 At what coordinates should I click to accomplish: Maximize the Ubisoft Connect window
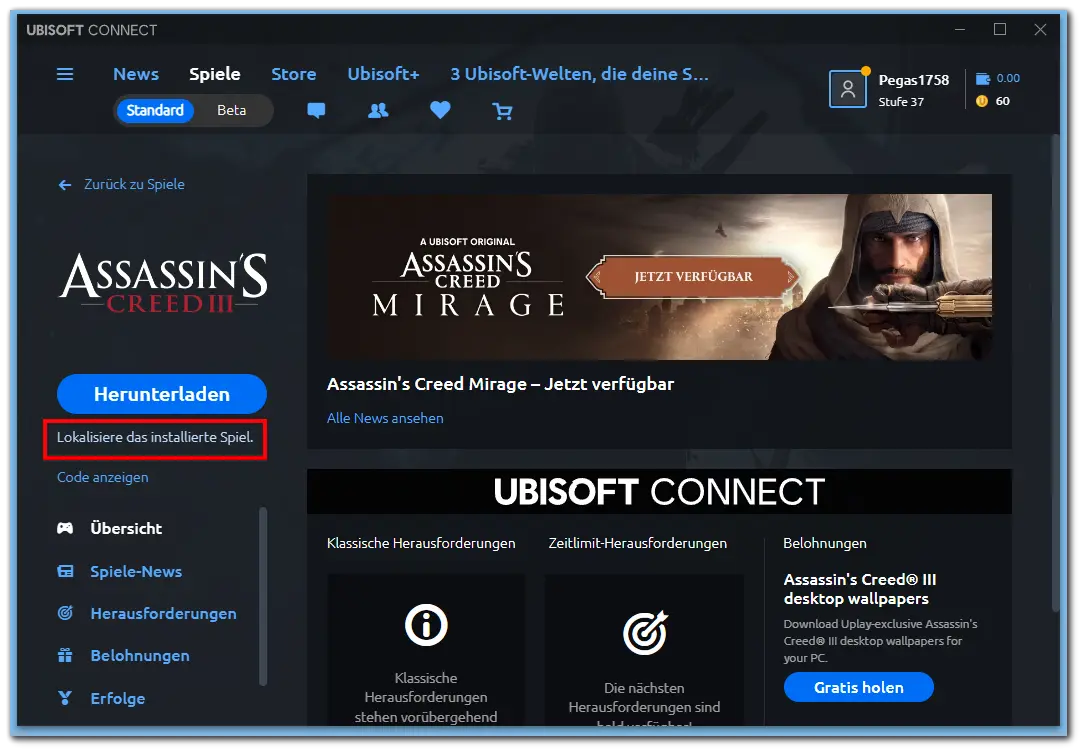pos(1000,30)
